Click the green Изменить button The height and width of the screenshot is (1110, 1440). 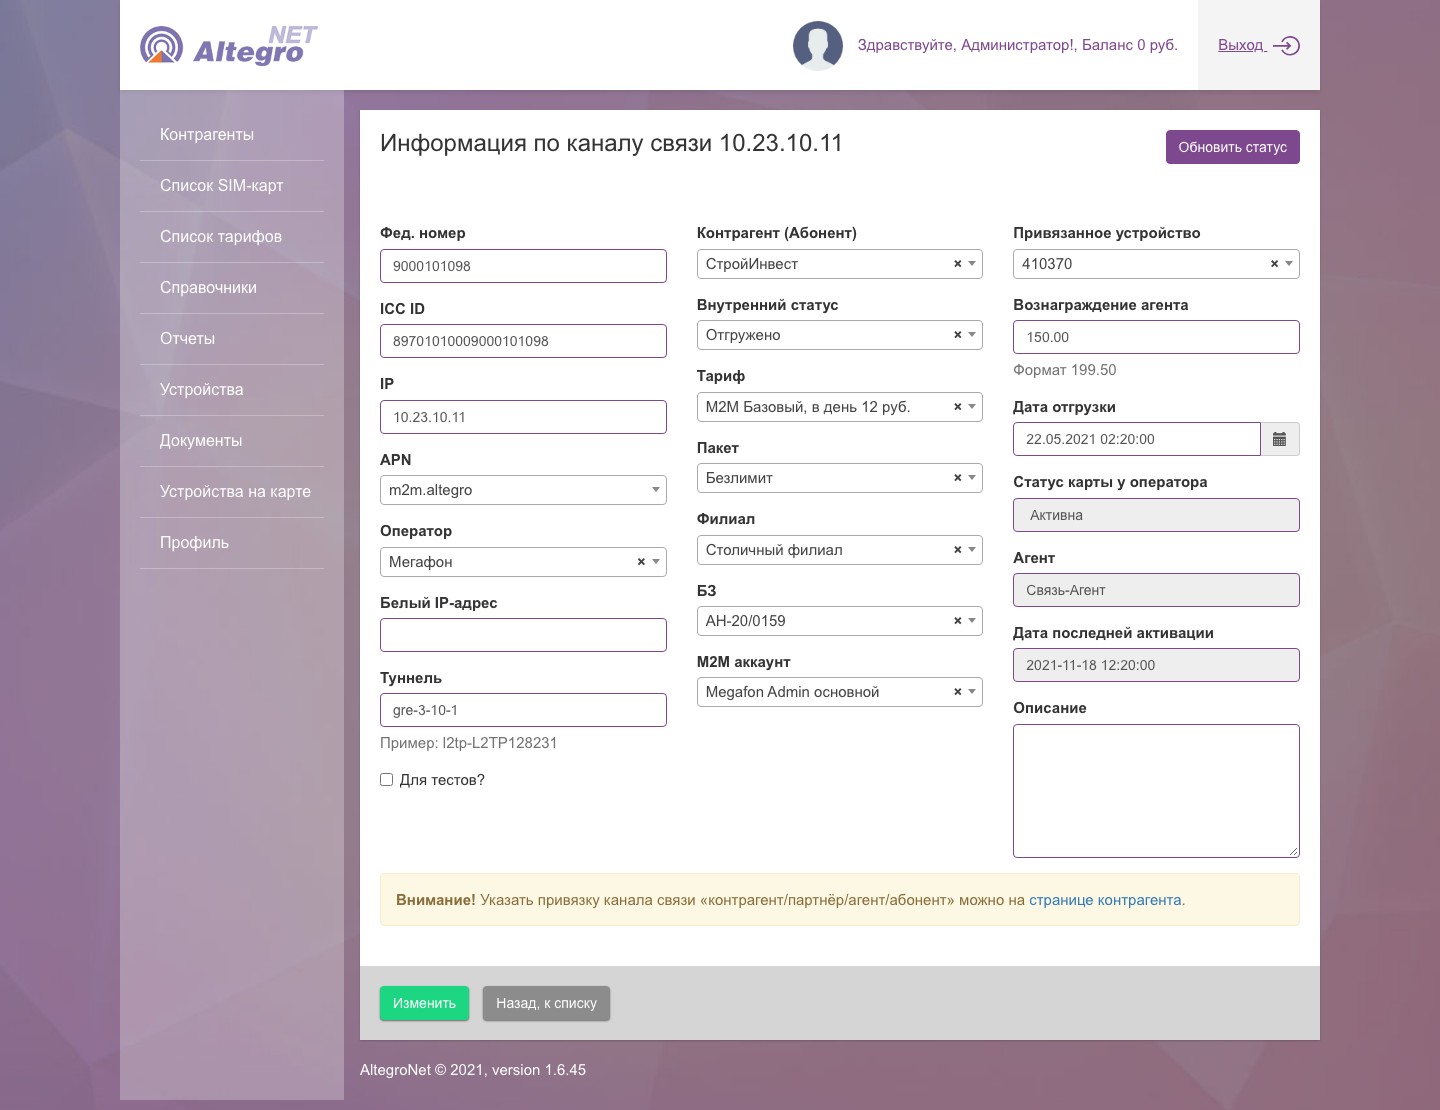[x=424, y=1003]
